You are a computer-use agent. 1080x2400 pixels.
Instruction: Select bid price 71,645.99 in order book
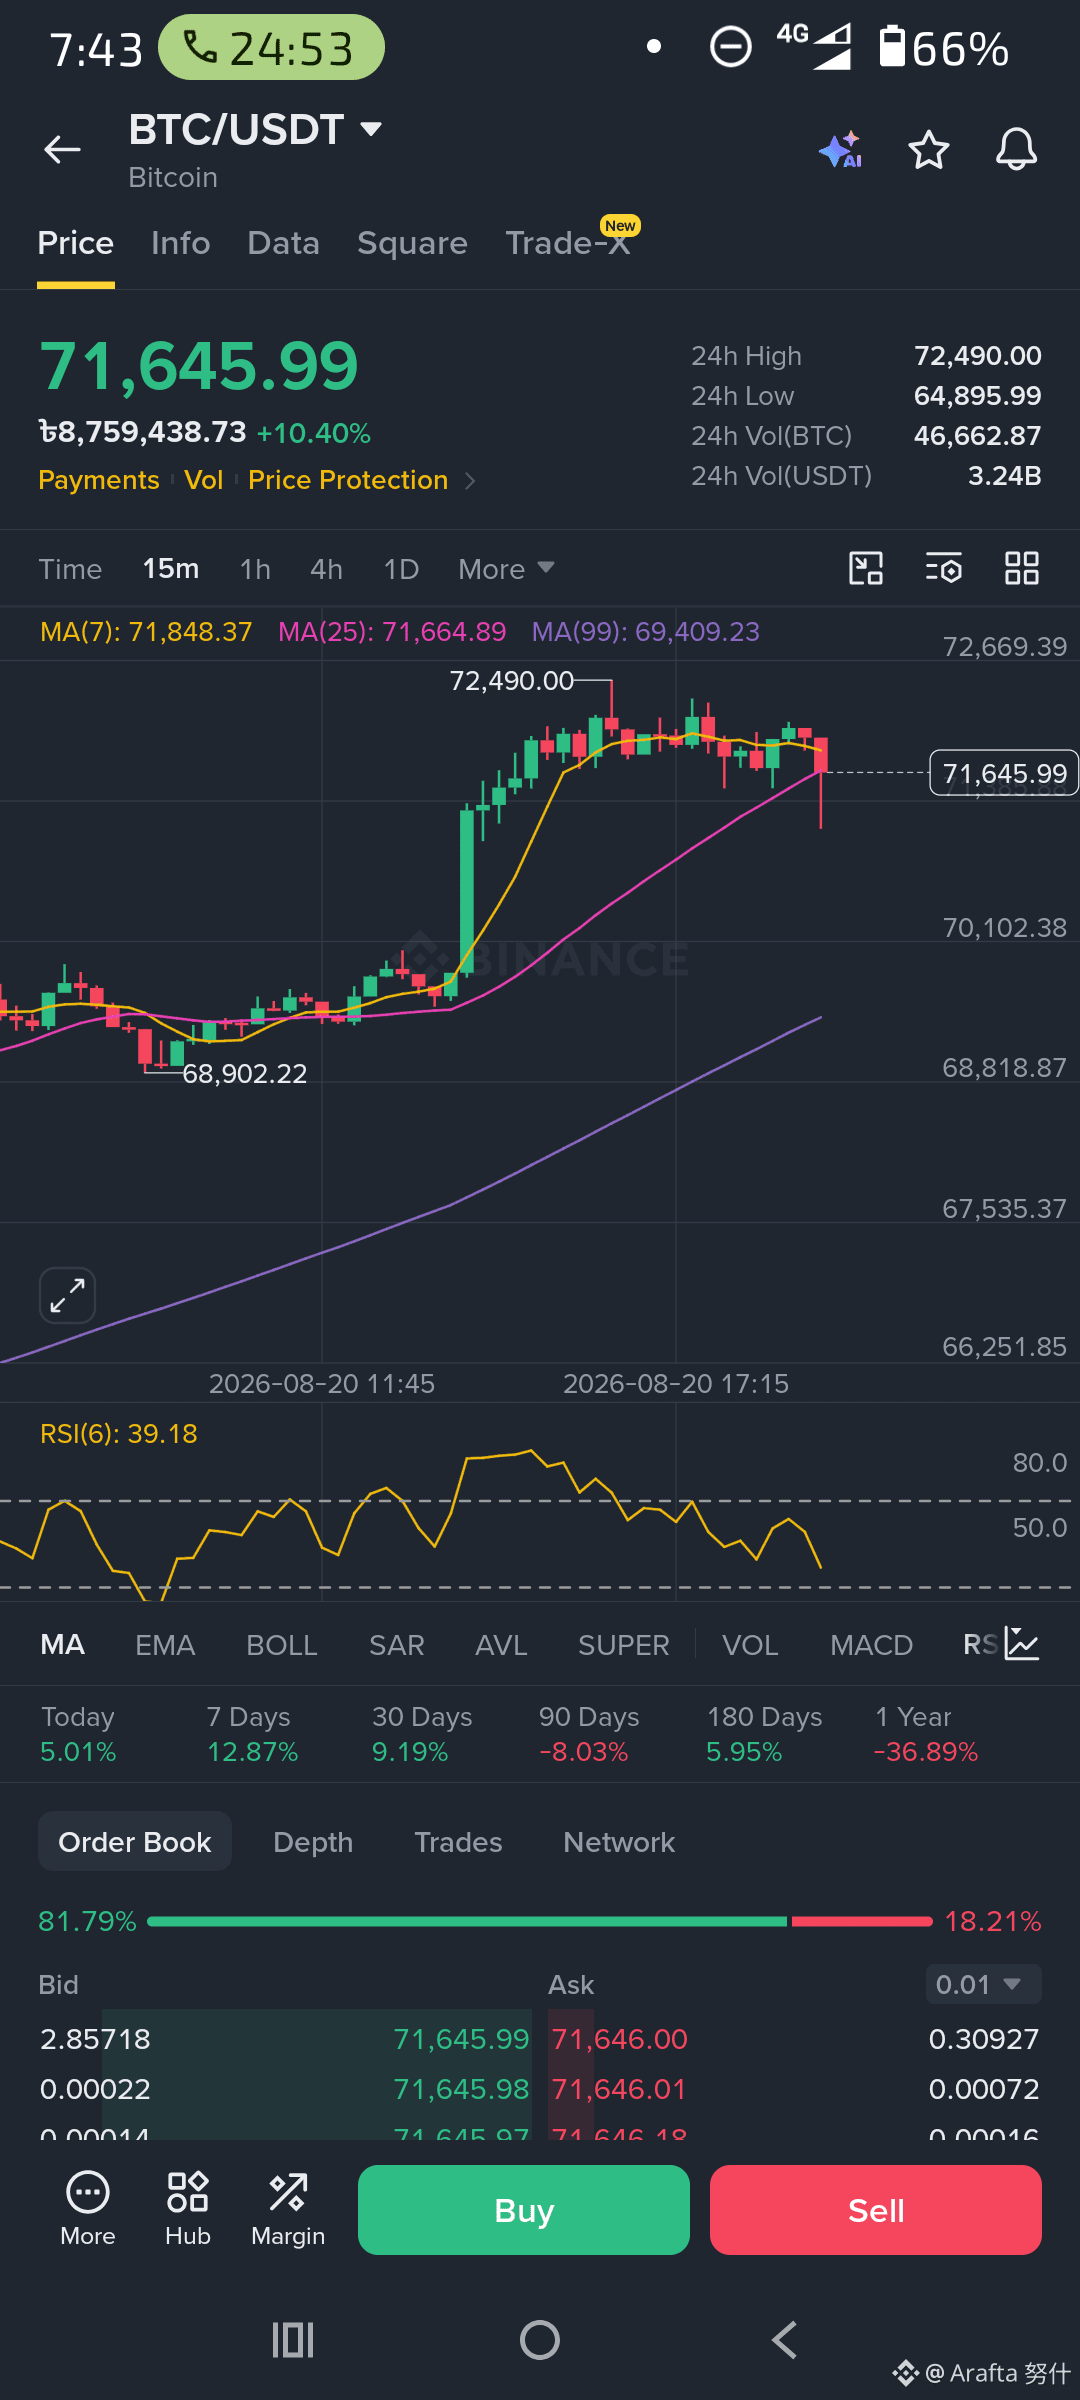tap(461, 2039)
